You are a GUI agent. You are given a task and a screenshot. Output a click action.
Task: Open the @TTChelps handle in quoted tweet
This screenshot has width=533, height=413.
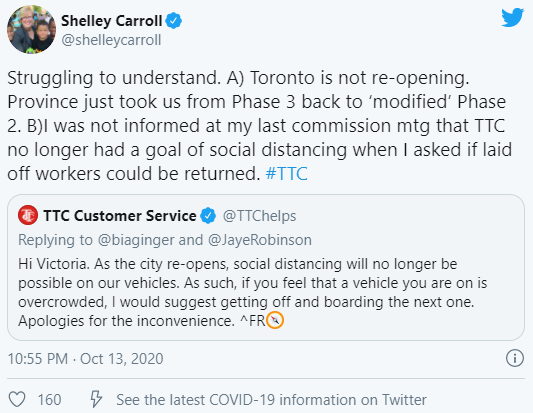click(259, 216)
